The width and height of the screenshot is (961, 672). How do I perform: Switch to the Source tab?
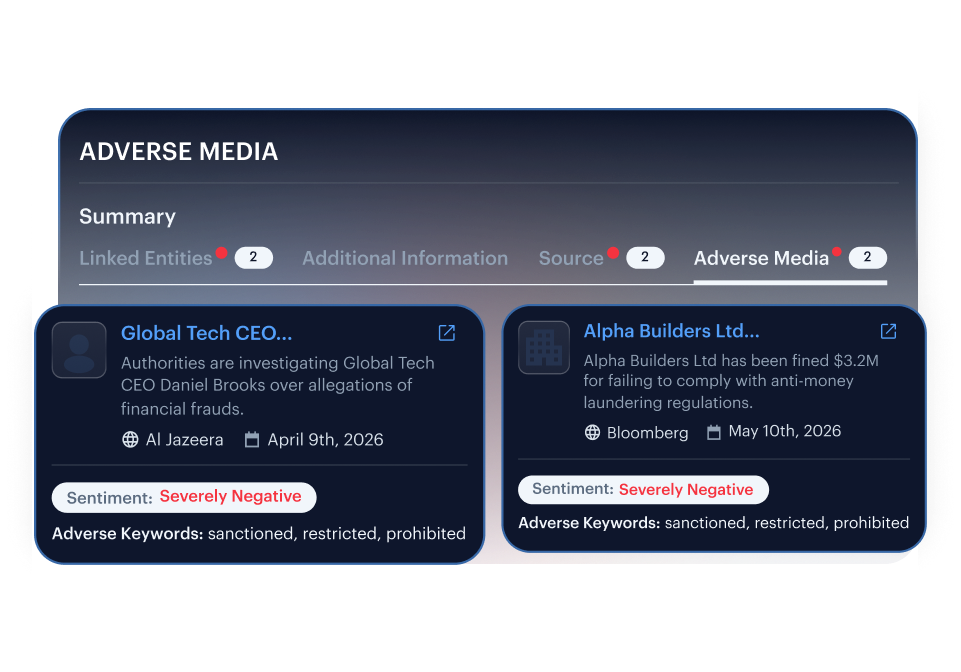tap(571, 258)
